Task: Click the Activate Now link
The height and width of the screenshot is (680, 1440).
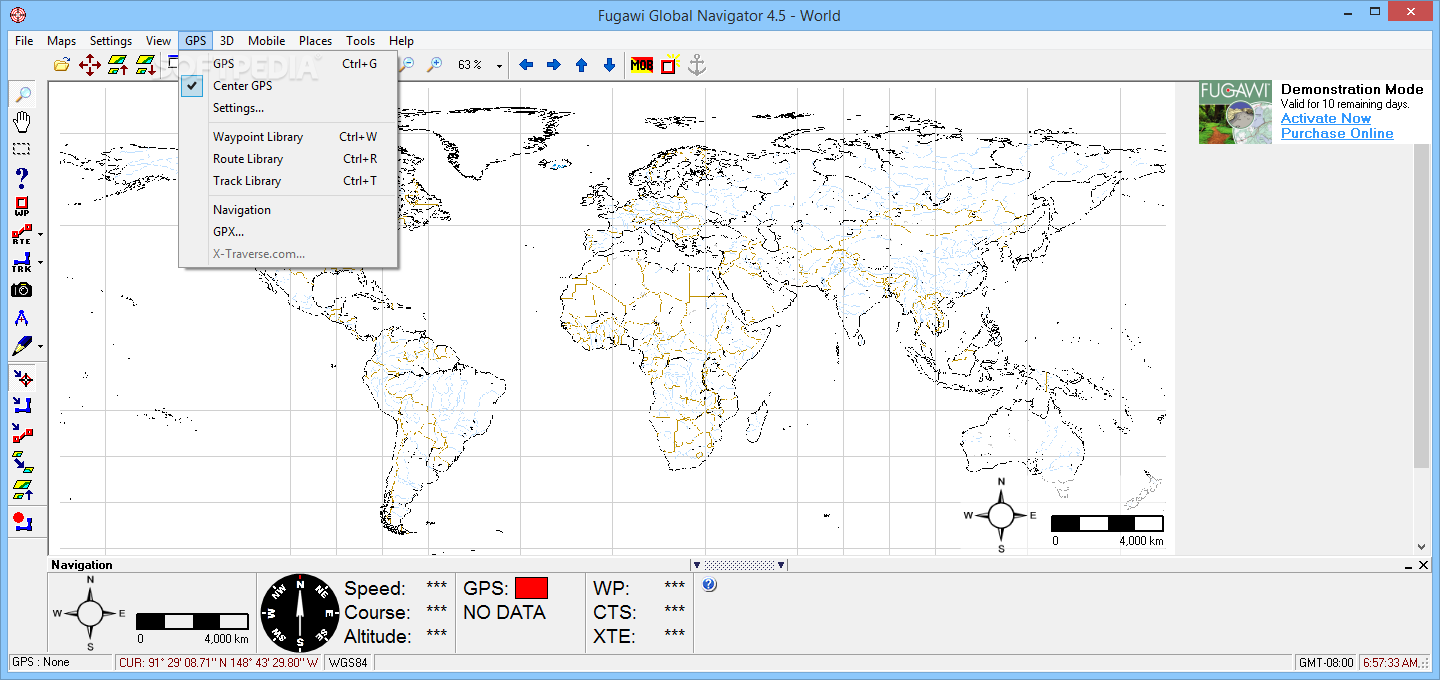Action: (x=1326, y=118)
